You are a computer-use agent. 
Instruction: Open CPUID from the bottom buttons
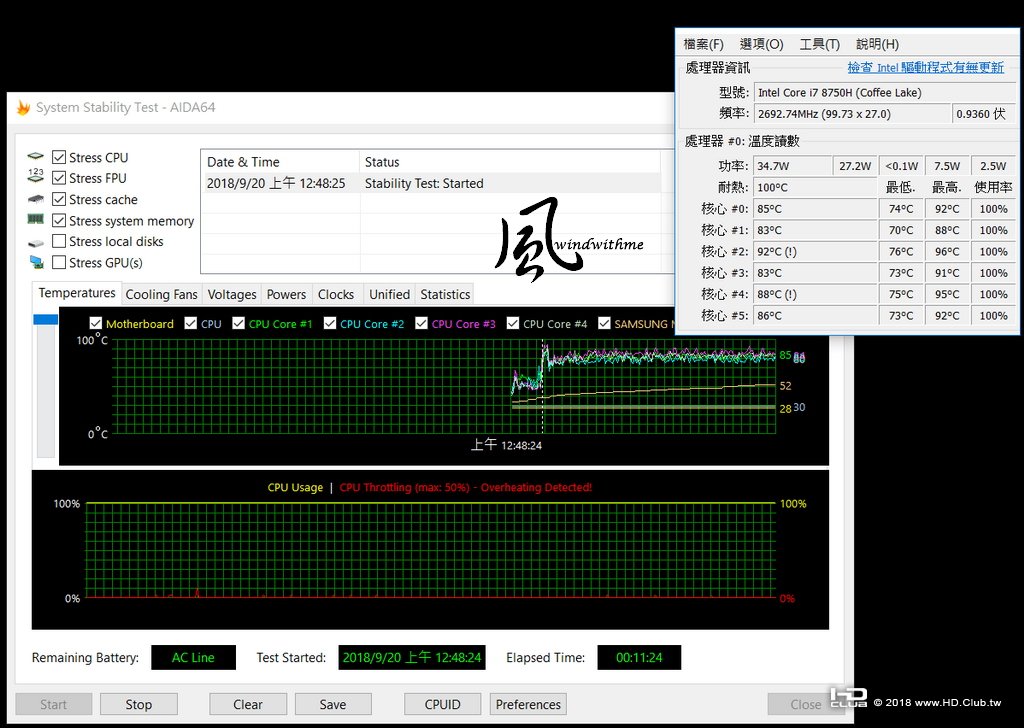tap(442, 704)
